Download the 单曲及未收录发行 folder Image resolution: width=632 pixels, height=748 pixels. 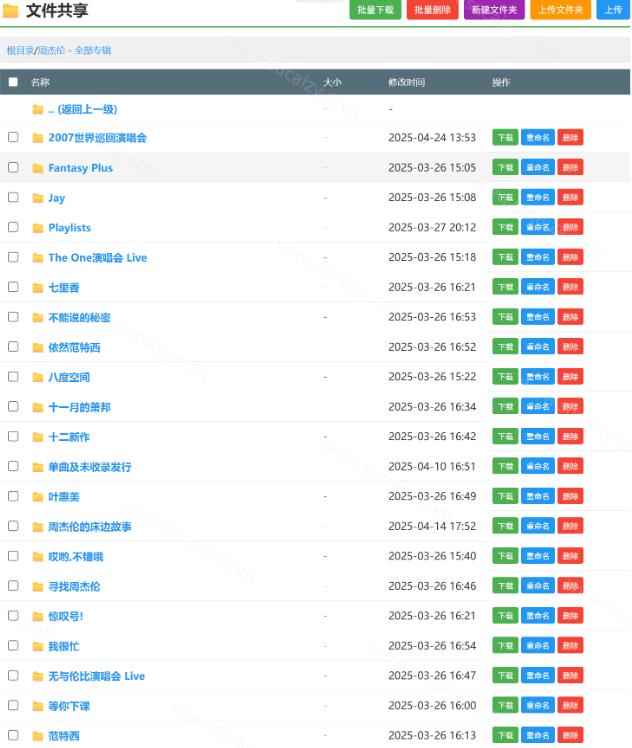(505, 467)
